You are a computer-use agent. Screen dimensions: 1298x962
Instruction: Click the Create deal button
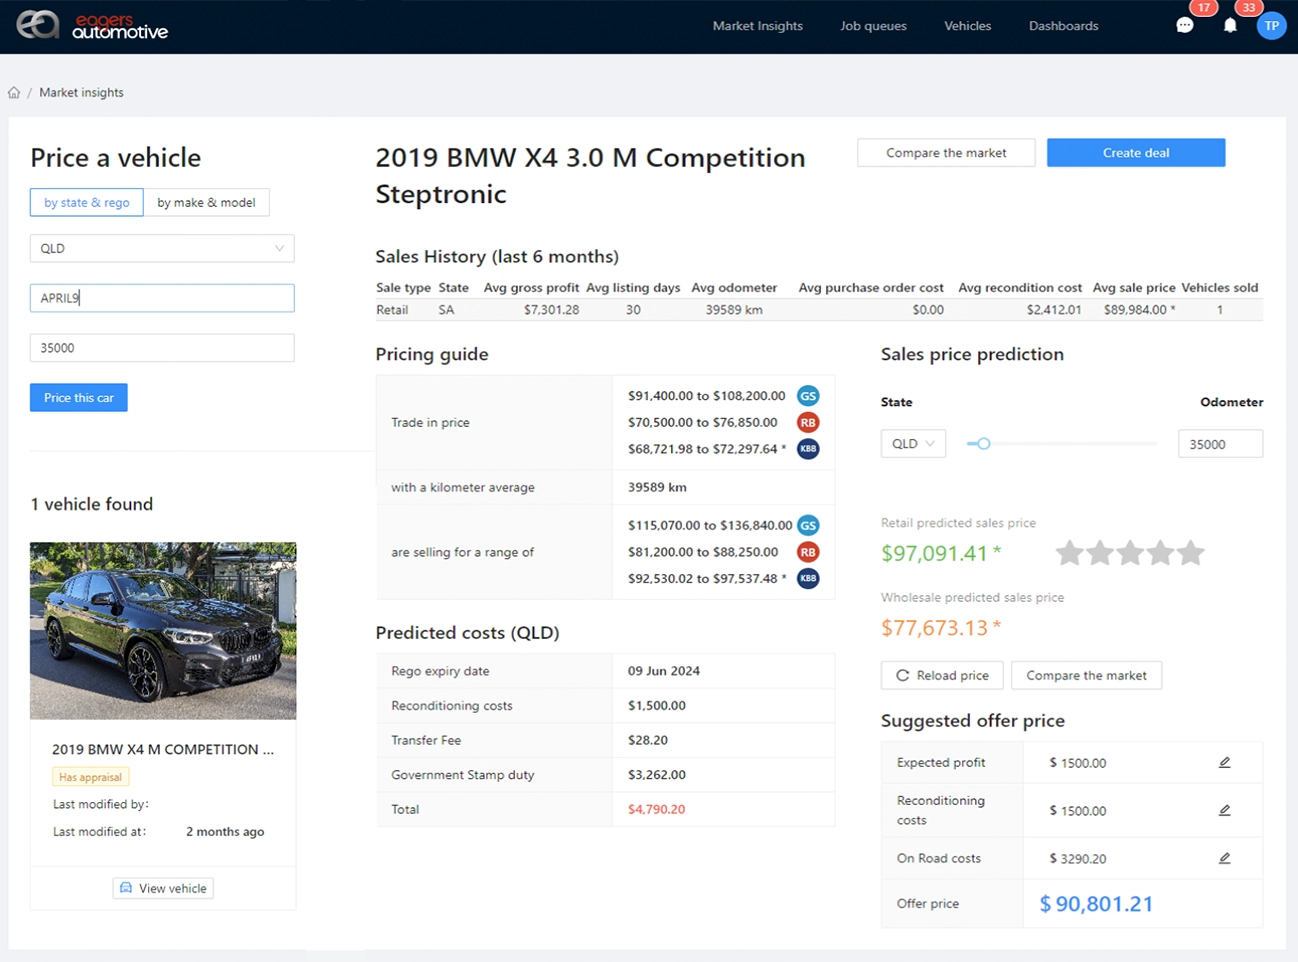point(1136,153)
